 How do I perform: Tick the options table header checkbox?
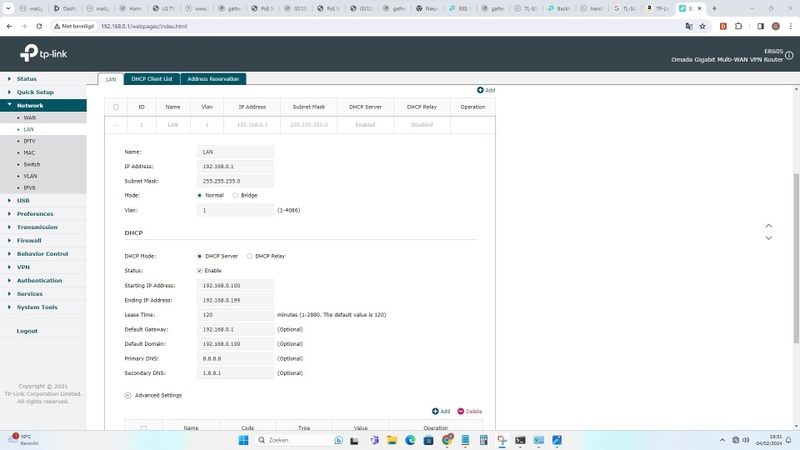click(x=144, y=428)
